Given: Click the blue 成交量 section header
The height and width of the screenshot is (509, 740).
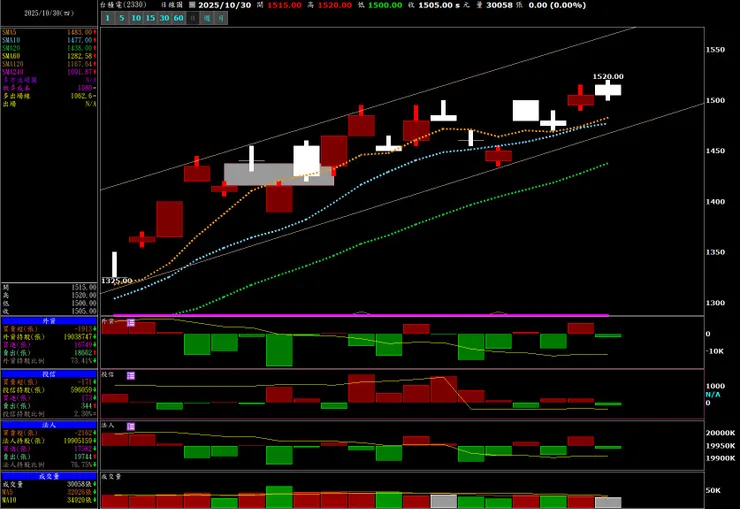Looking at the screenshot, I should 49,476.
